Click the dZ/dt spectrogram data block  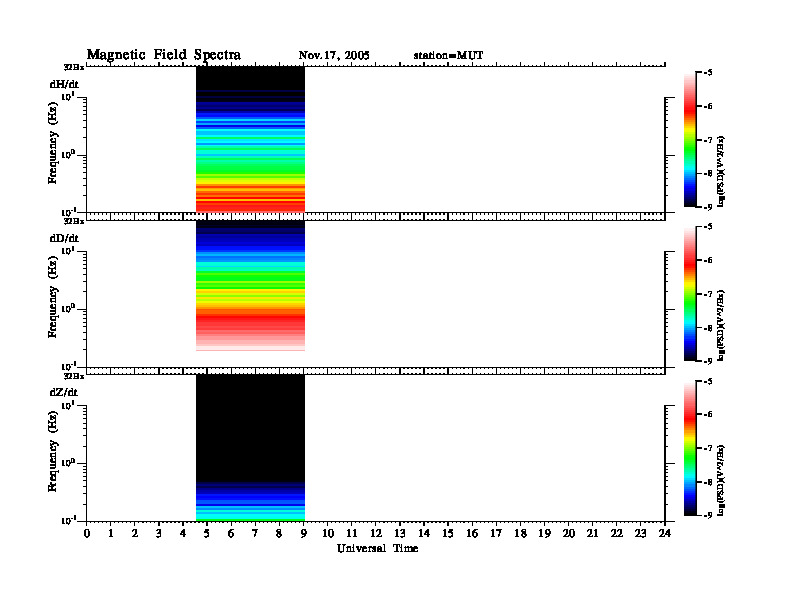pyautogui.click(x=251, y=447)
